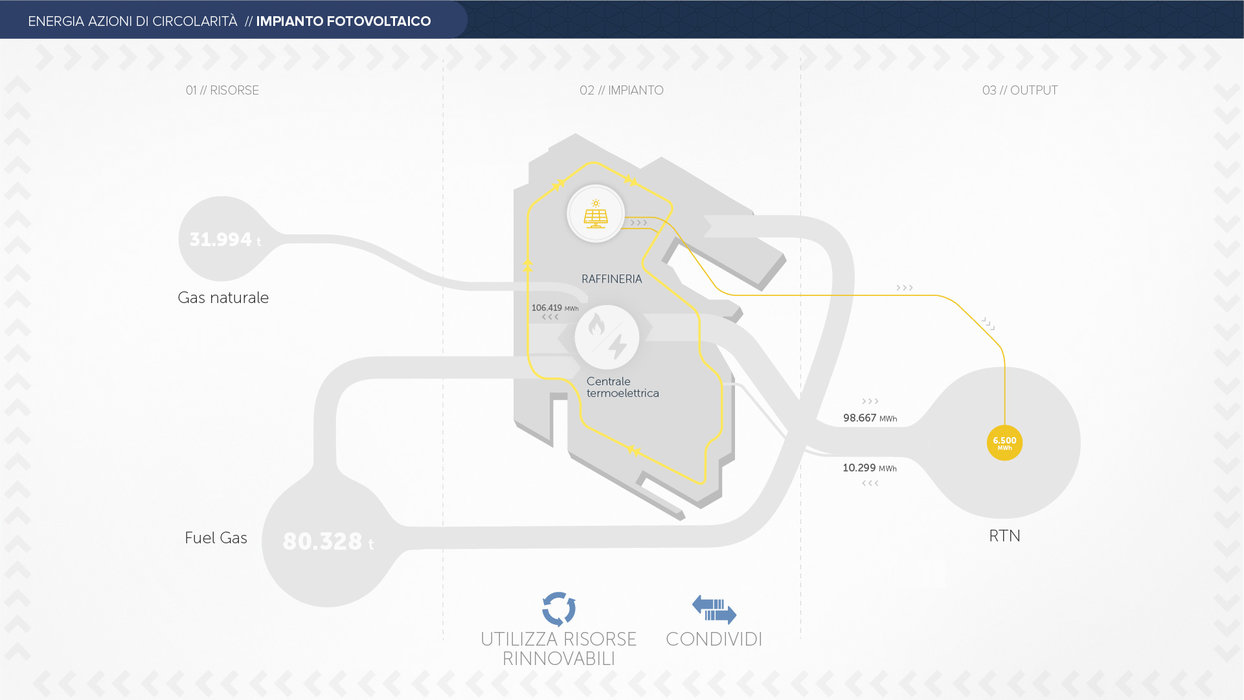Image resolution: width=1244 pixels, height=700 pixels.
Task: Click the Gas naturale label
Action: click(x=223, y=298)
